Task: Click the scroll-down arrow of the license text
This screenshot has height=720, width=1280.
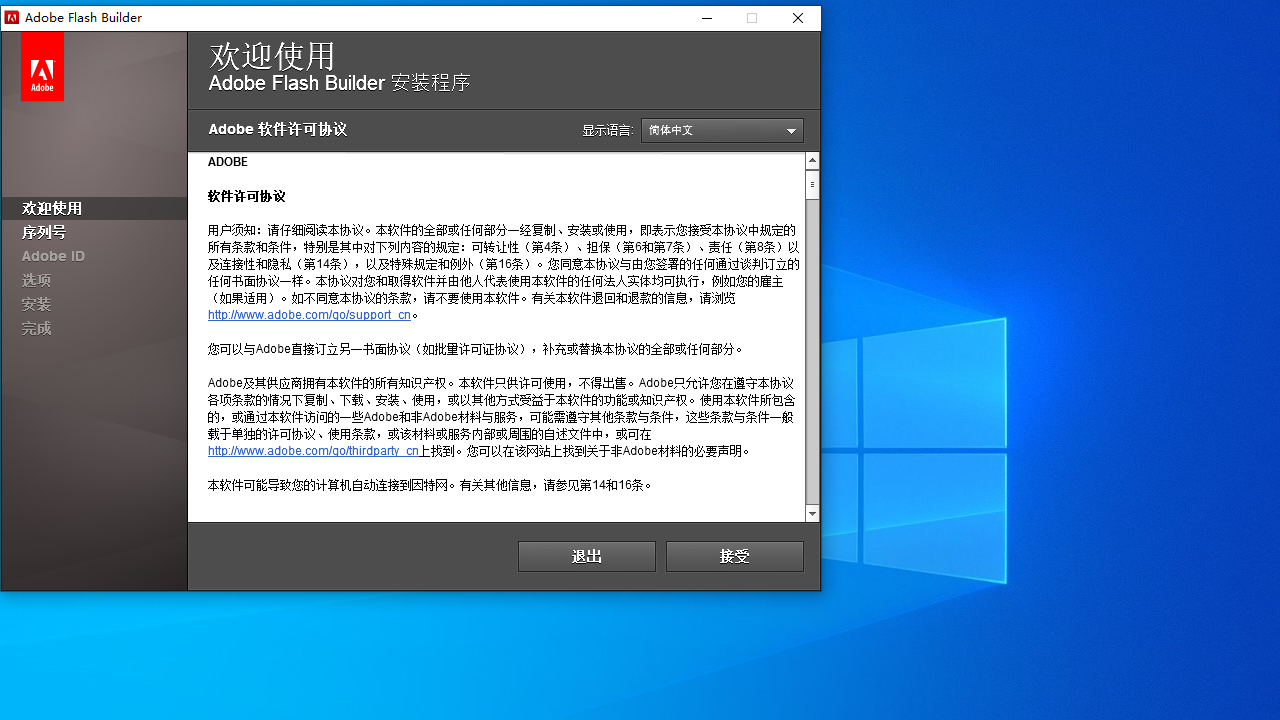Action: coord(812,513)
